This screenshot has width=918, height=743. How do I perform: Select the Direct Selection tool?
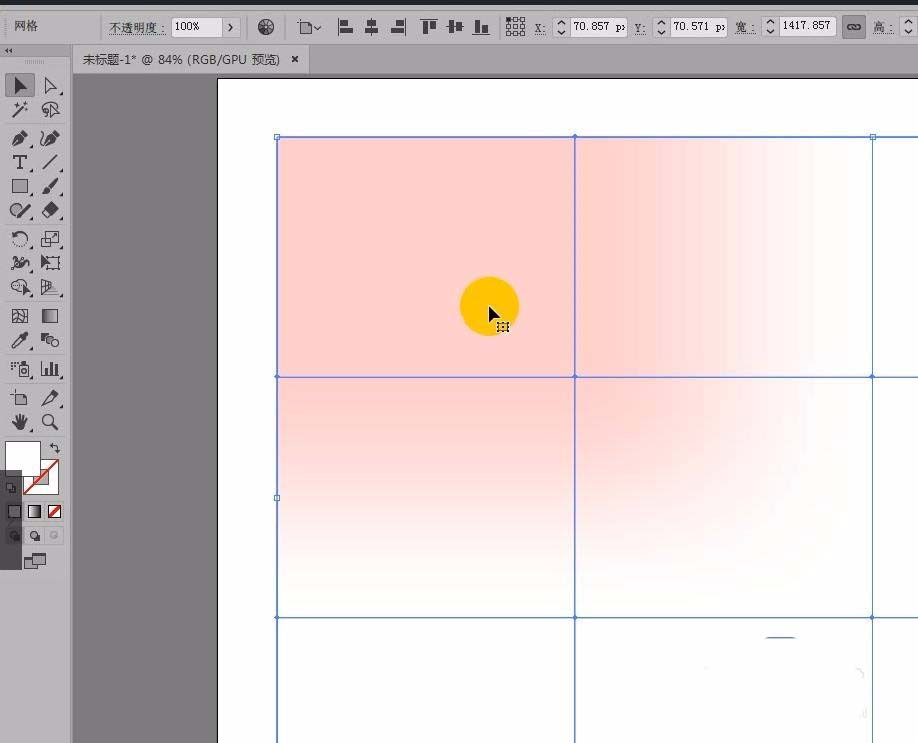point(50,85)
